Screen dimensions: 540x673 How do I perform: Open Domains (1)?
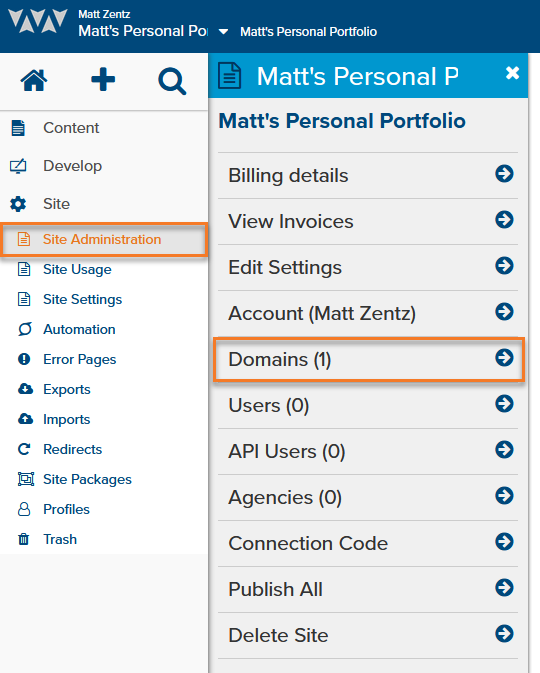click(369, 359)
